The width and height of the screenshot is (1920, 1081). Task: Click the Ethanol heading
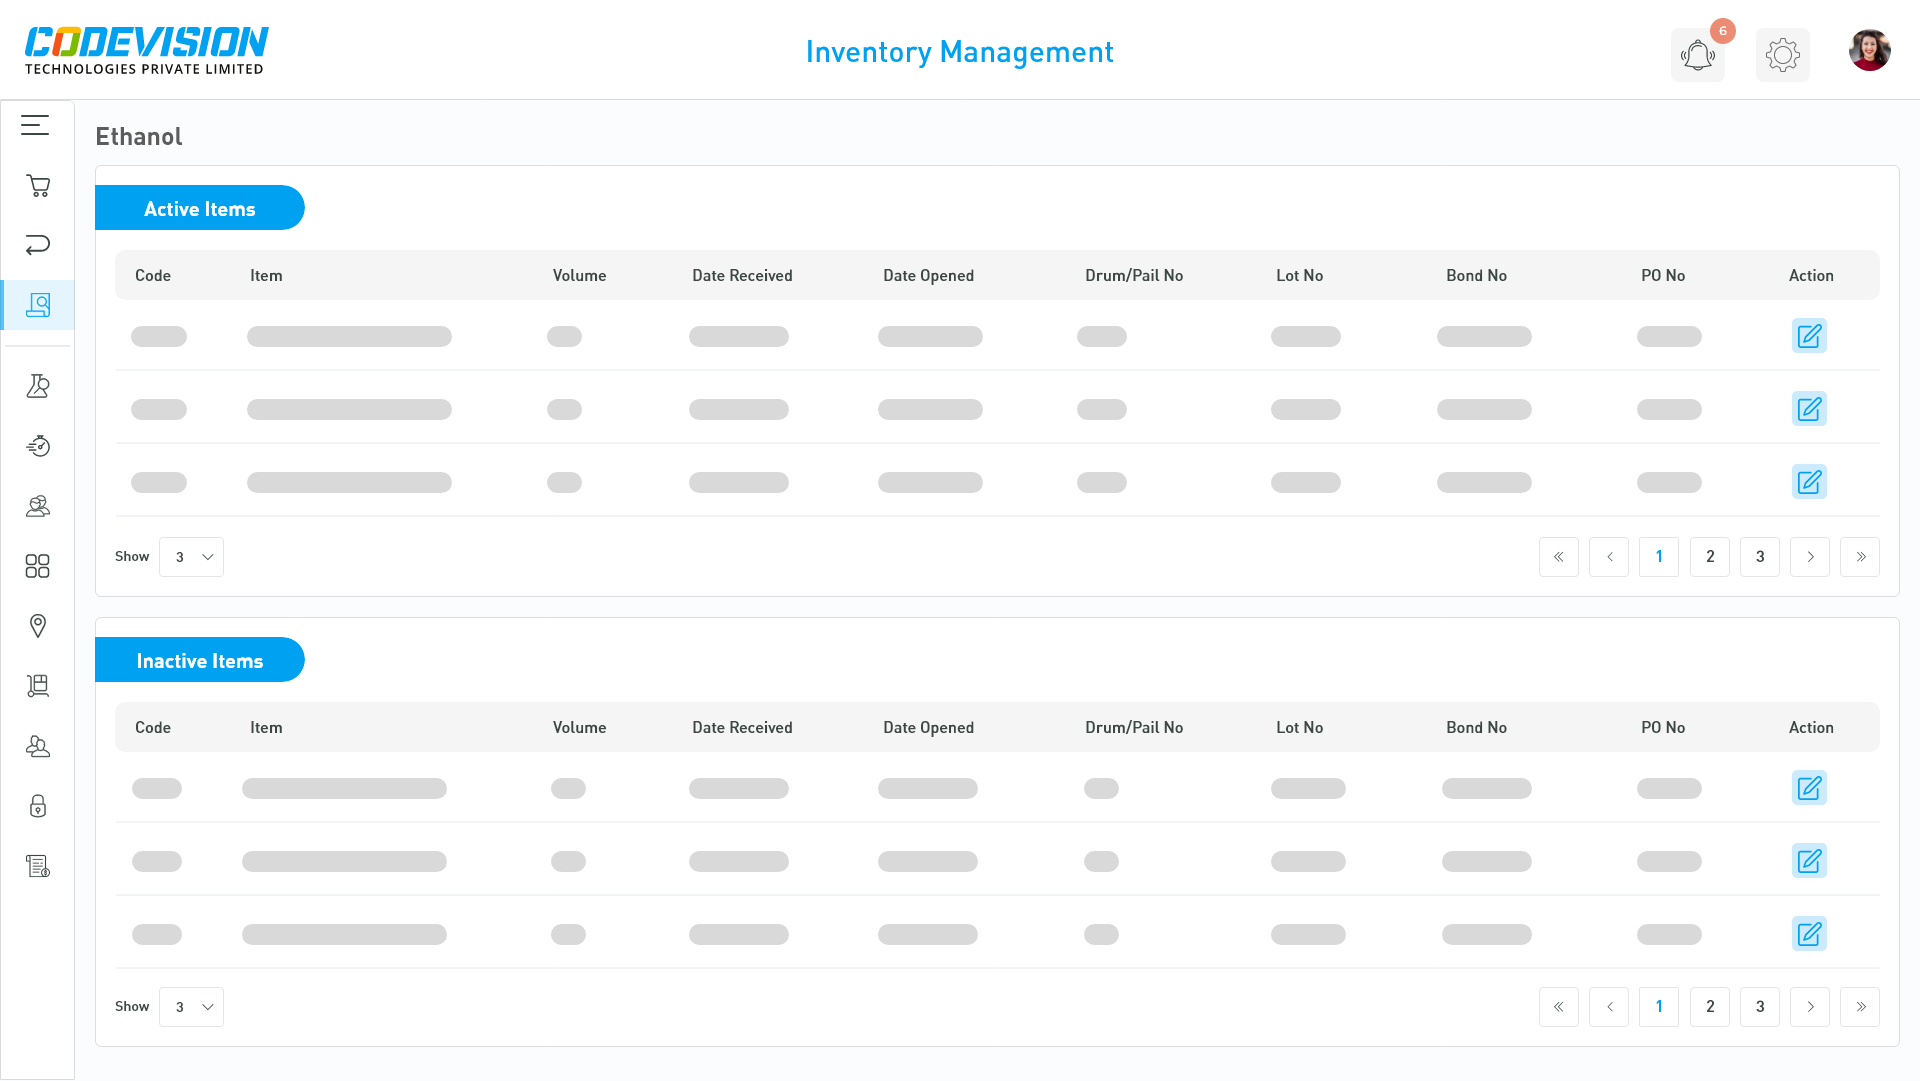(139, 137)
